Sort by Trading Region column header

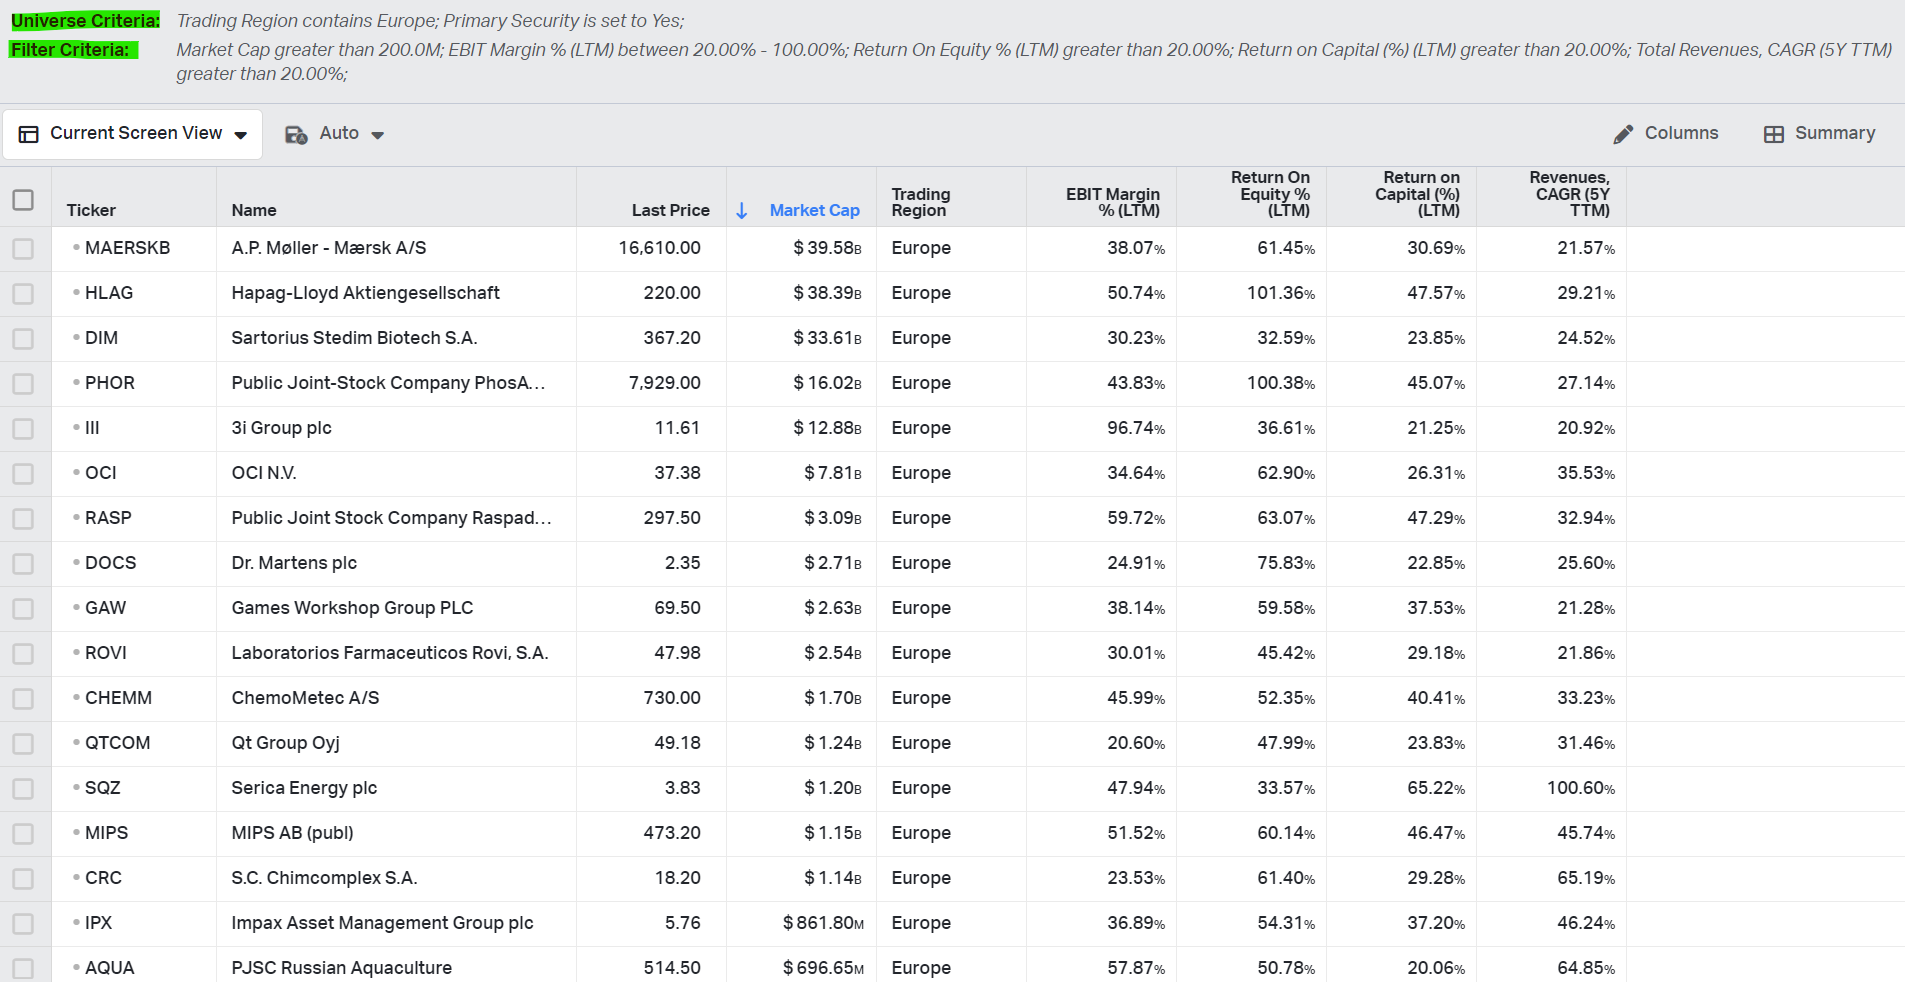pyautogui.click(x=921, y=202)
